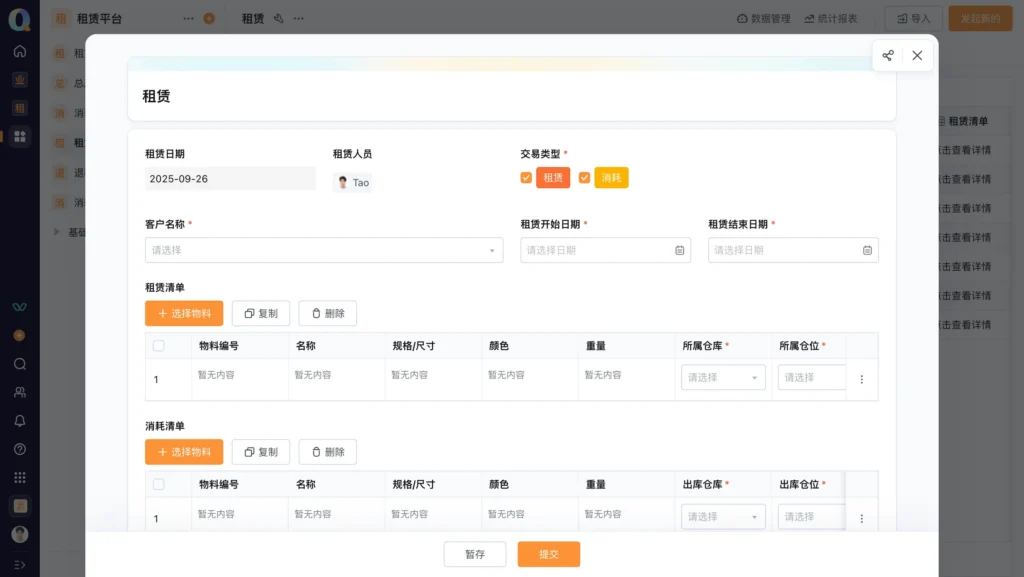Click the 租赁结束日期 date input field
Screen dimensions: 1024x577
pos(785,250)
